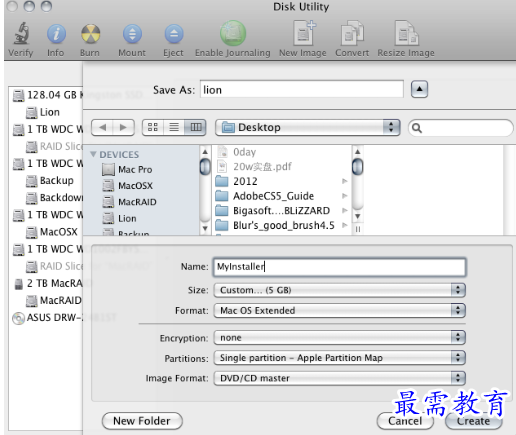Open the Info toolbar icon

tap(56, 34)
